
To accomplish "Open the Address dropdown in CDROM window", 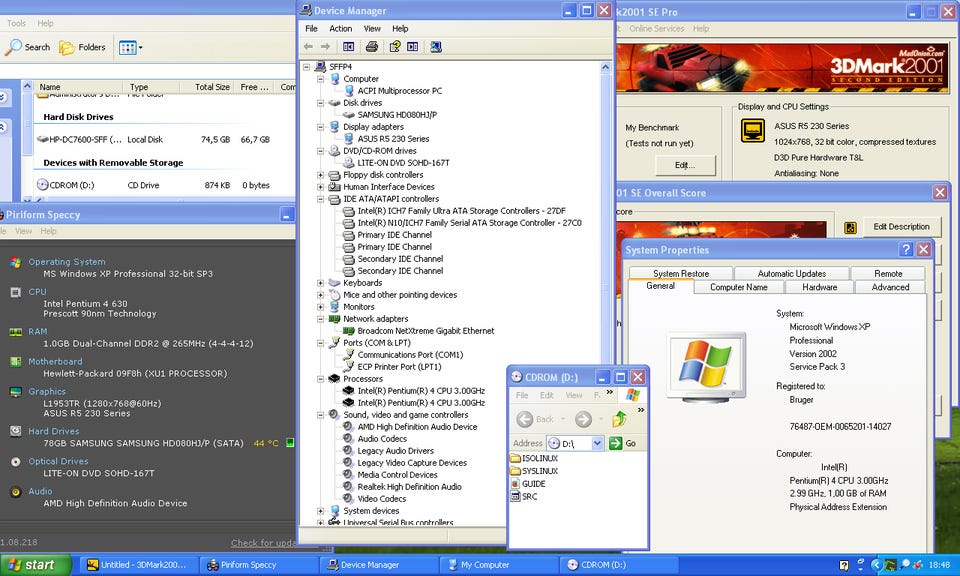I will (597, 443).
